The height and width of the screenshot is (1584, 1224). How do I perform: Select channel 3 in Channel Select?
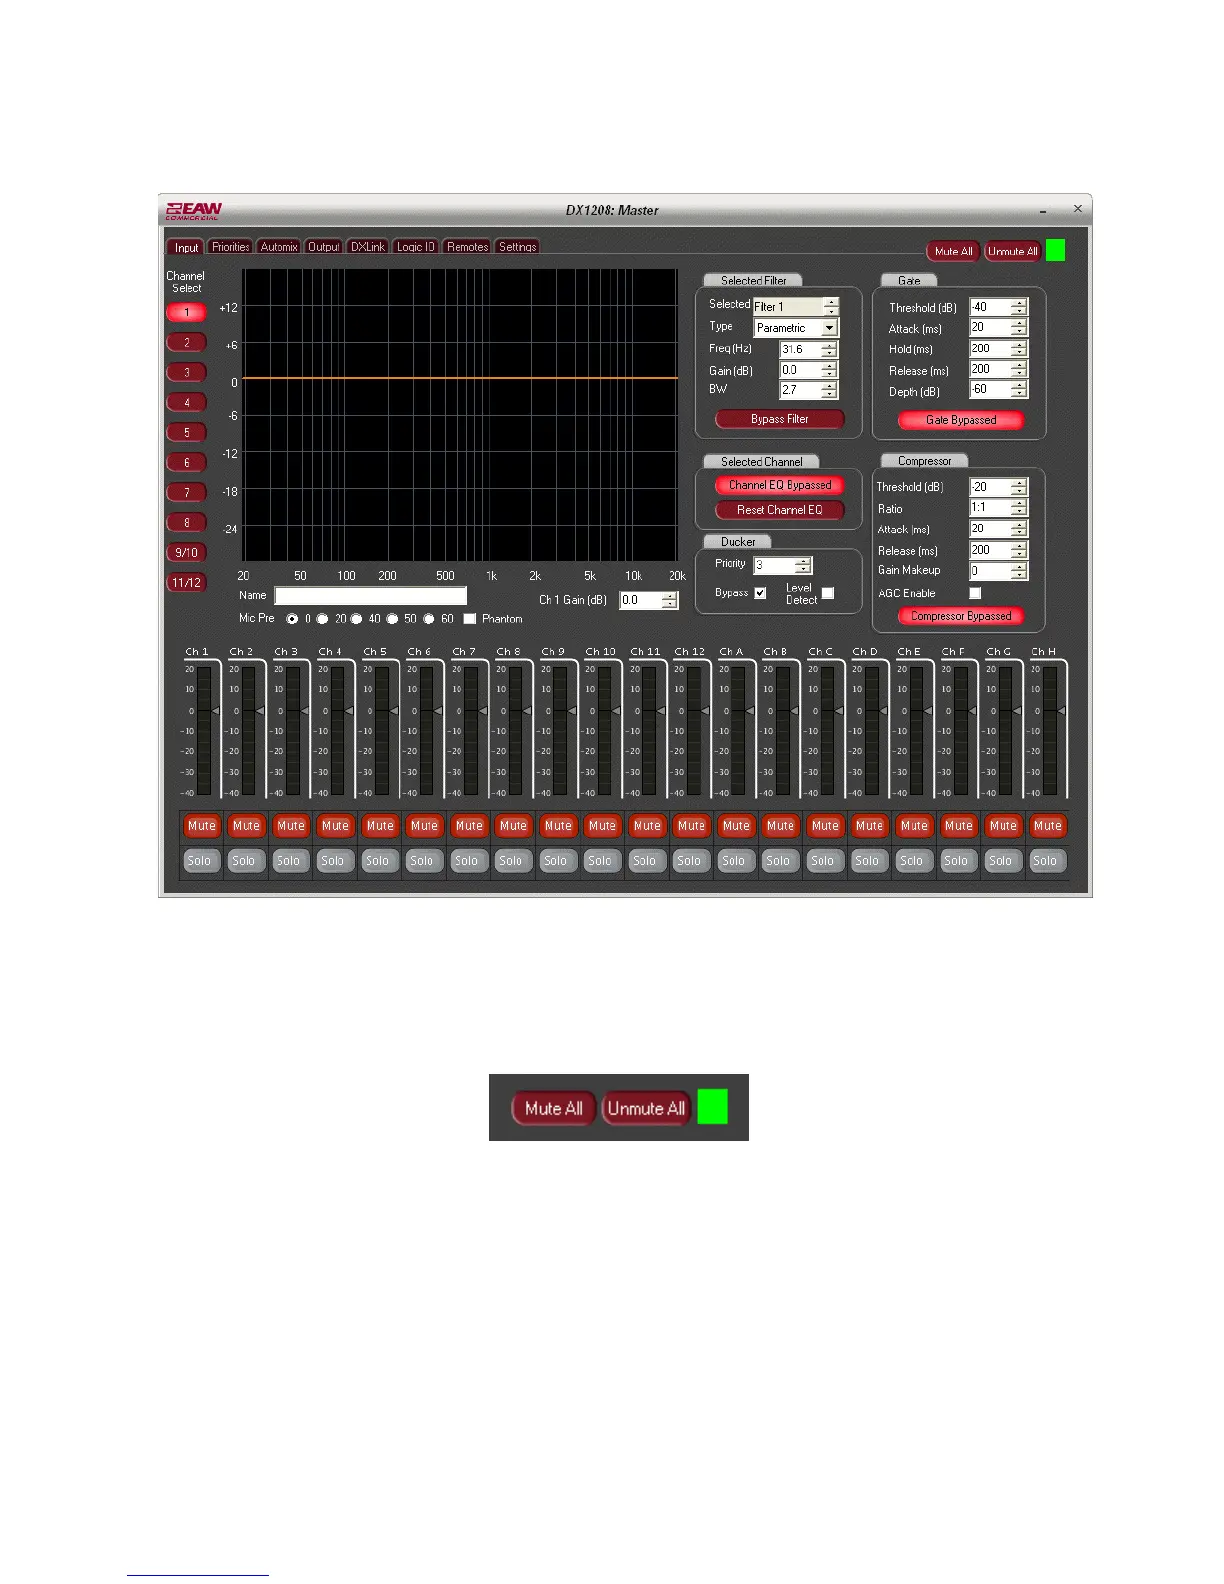tap(187, 372)
